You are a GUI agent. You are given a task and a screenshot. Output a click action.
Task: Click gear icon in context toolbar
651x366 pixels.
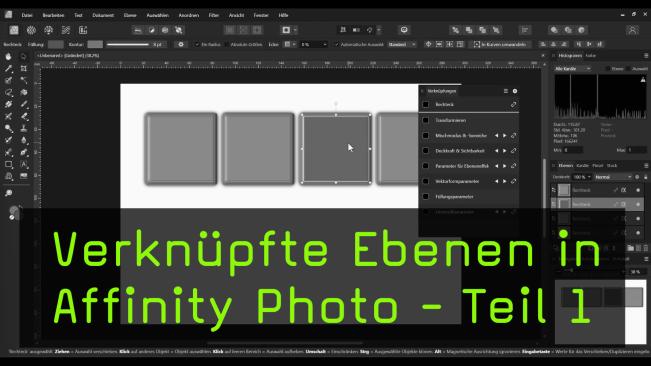click(181, 44)
